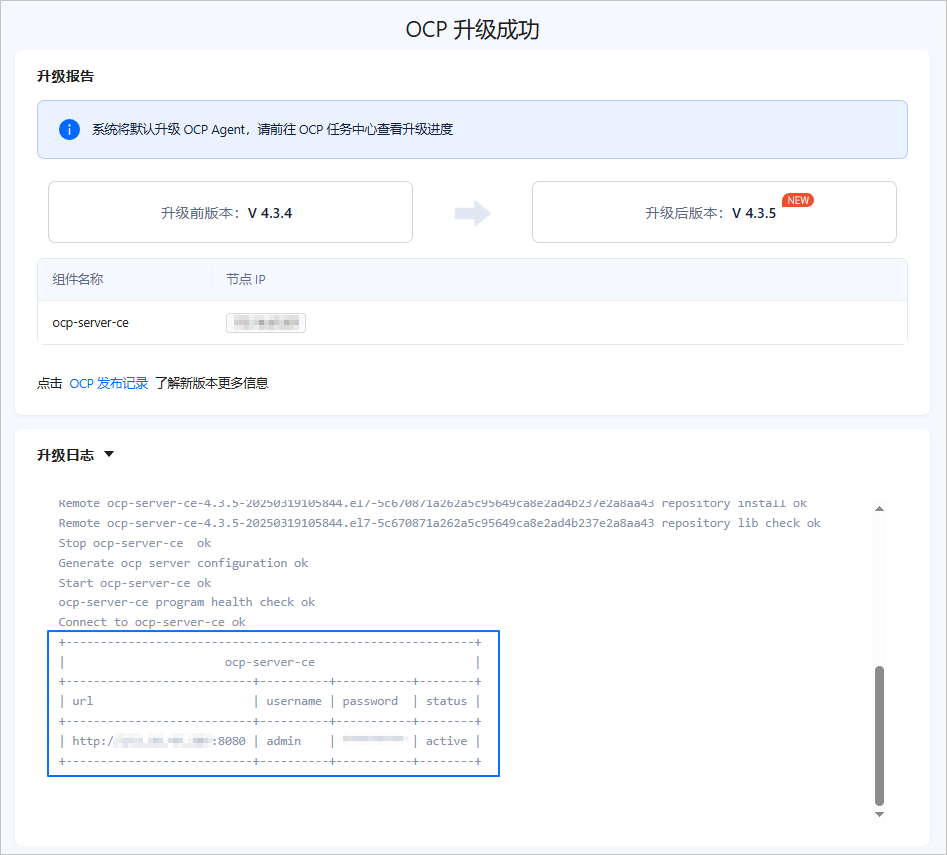Click the 节点 IP column header
947x855 pixels.
(x=246, y=279)
